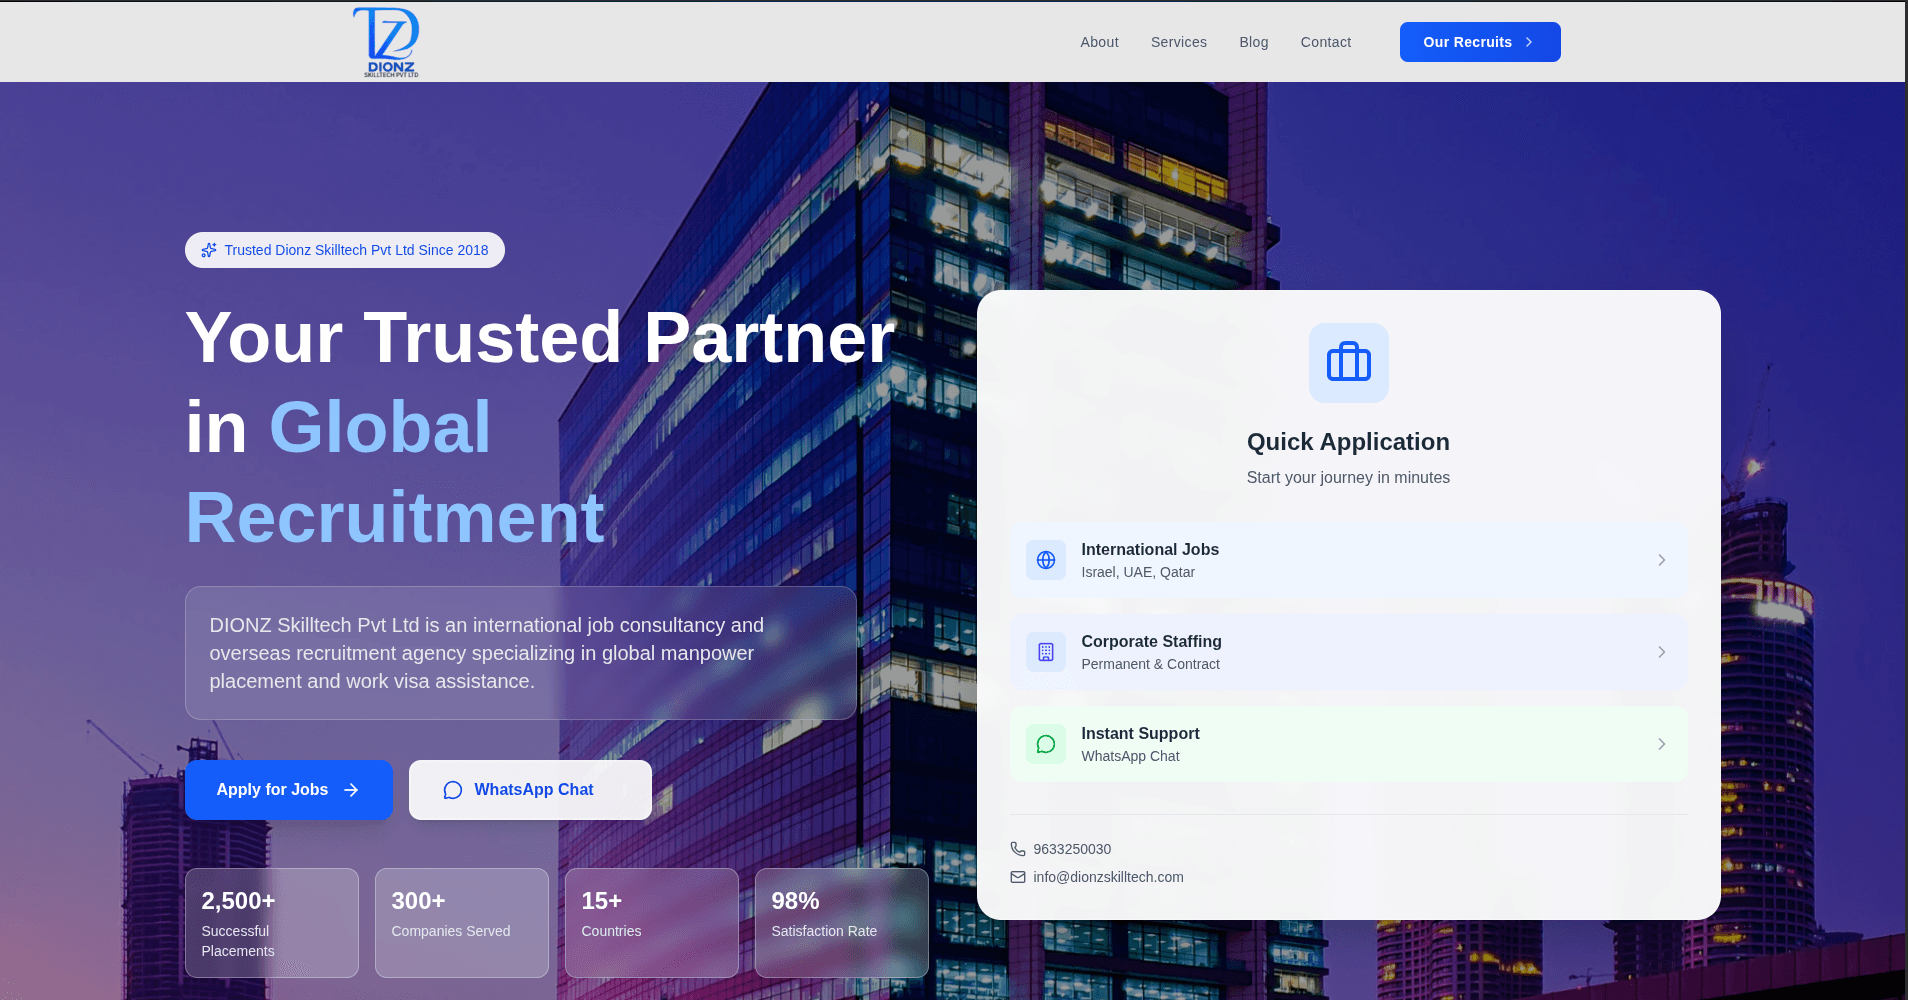1908x1000 pixels.
Task: Click the Dionz logo in the header
Action: coord(386,42)
